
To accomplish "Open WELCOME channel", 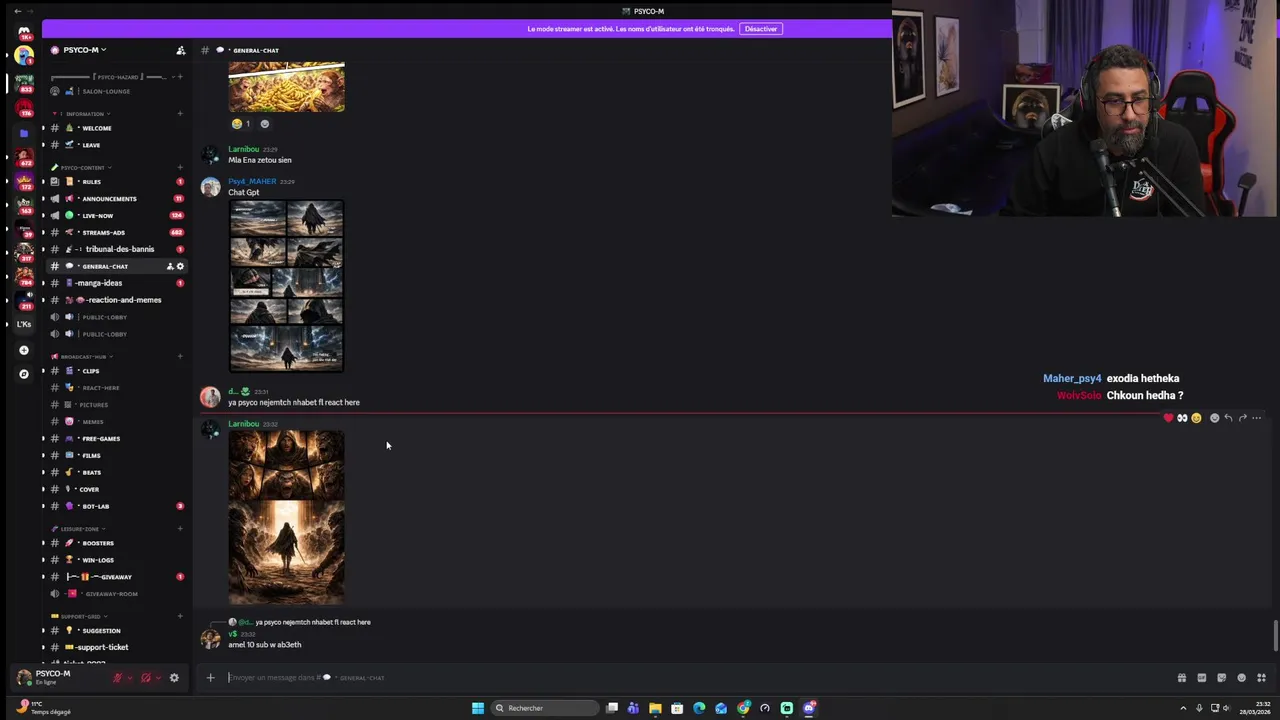I will [117, 128].
